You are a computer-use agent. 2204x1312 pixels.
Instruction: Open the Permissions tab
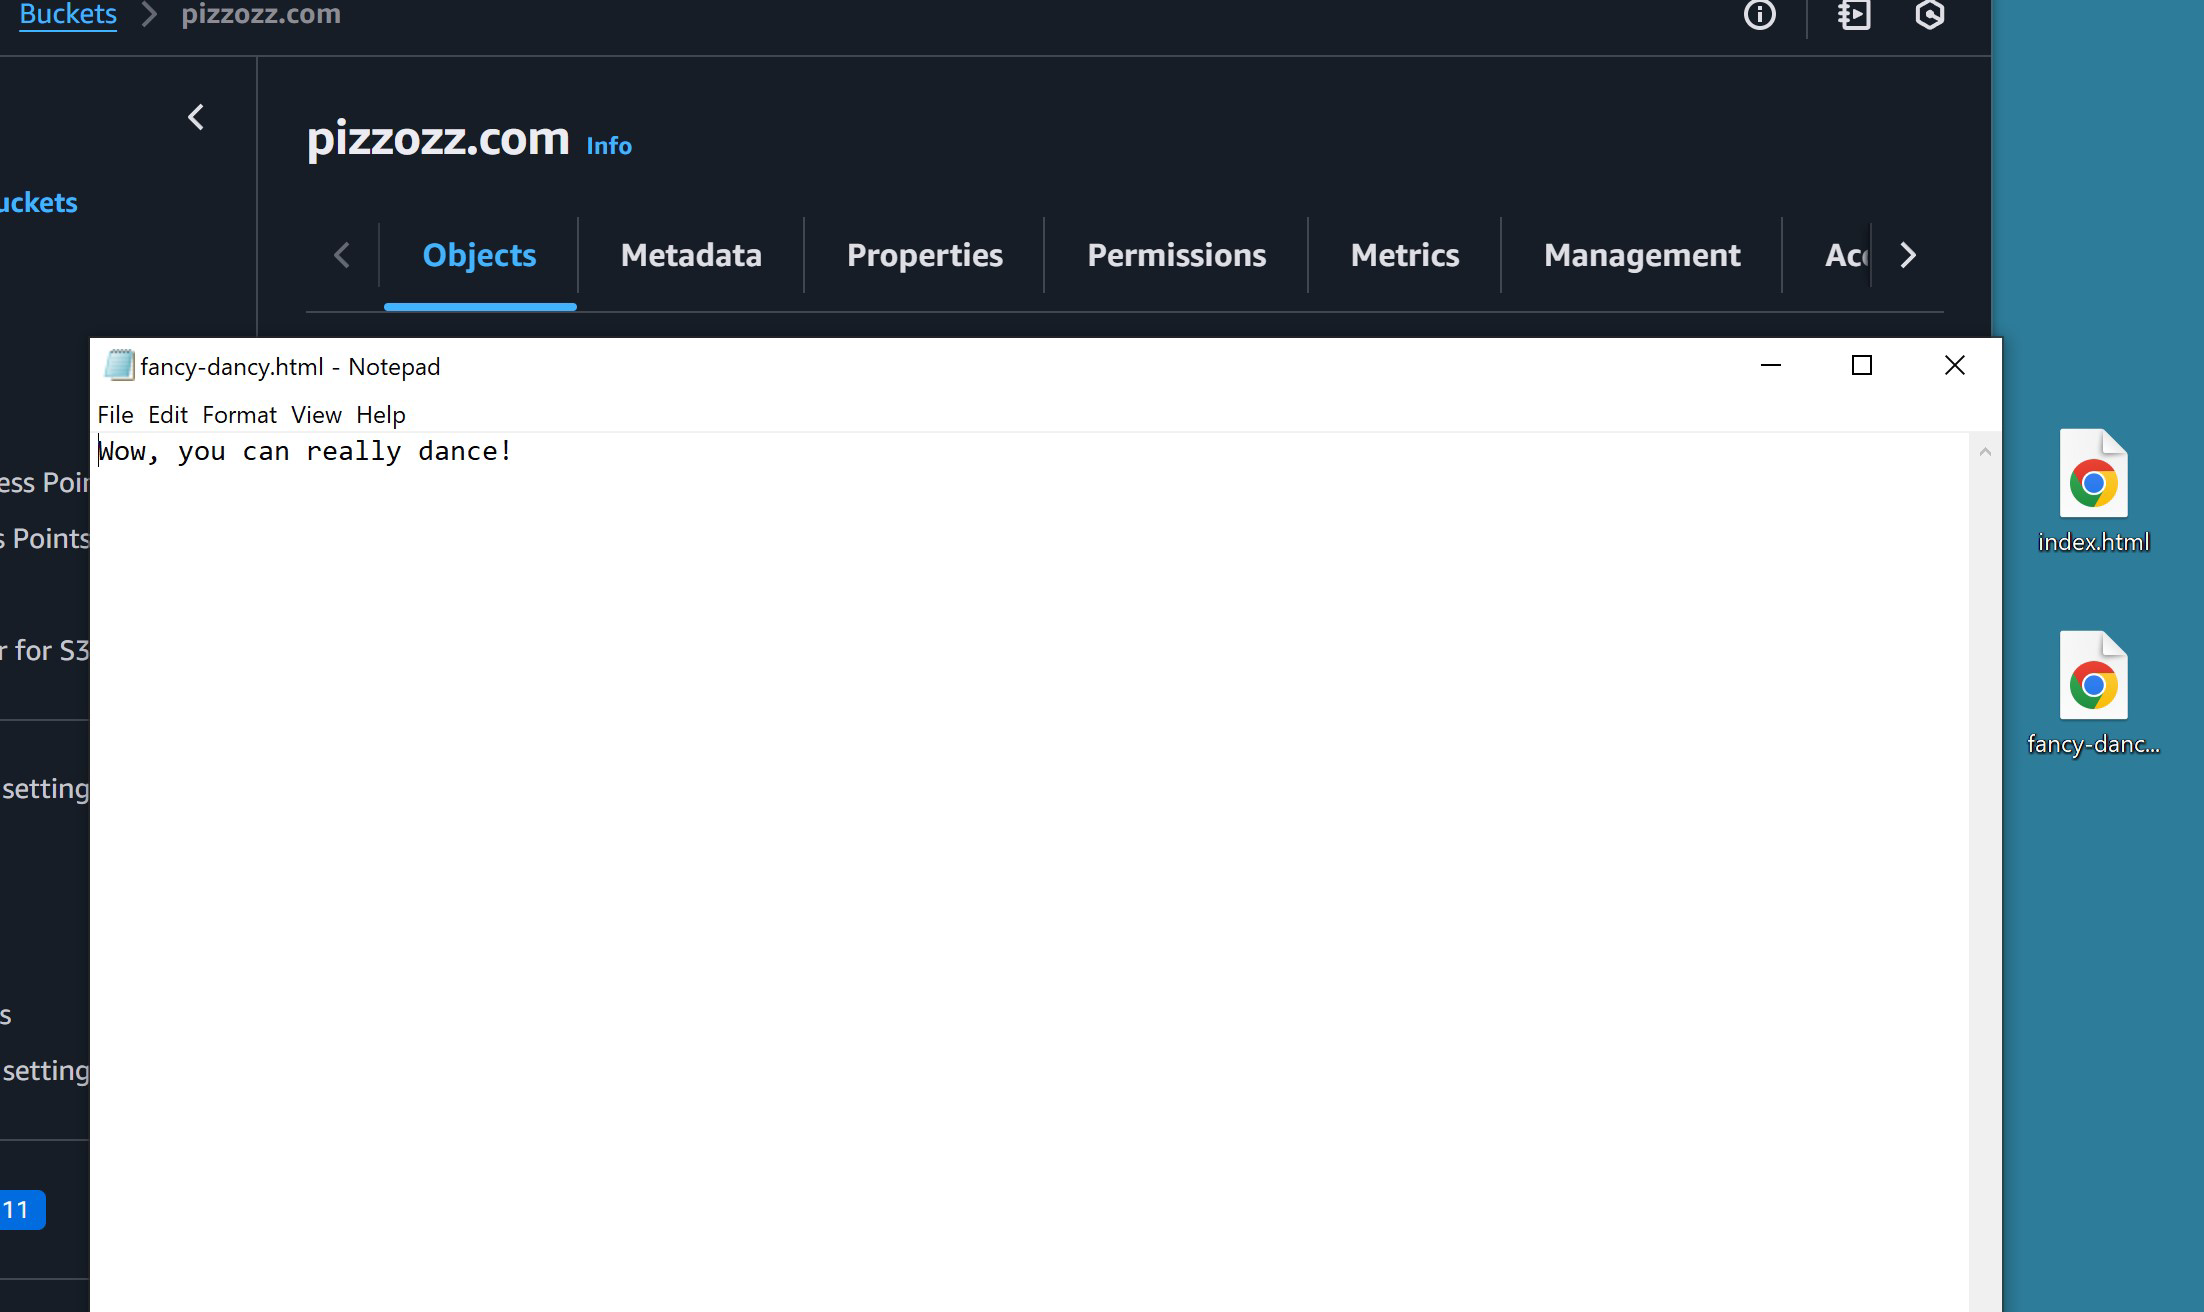tap(1176, 255)
